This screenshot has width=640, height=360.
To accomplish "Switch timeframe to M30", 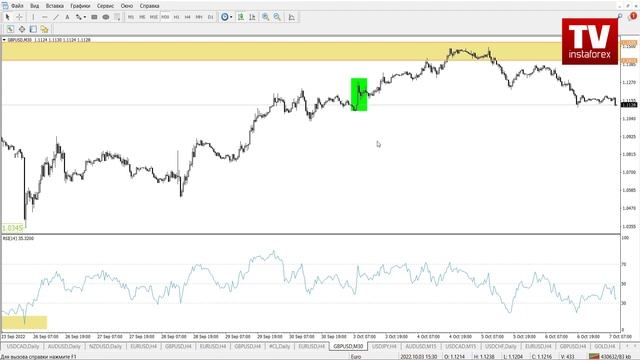I will 165,17.
